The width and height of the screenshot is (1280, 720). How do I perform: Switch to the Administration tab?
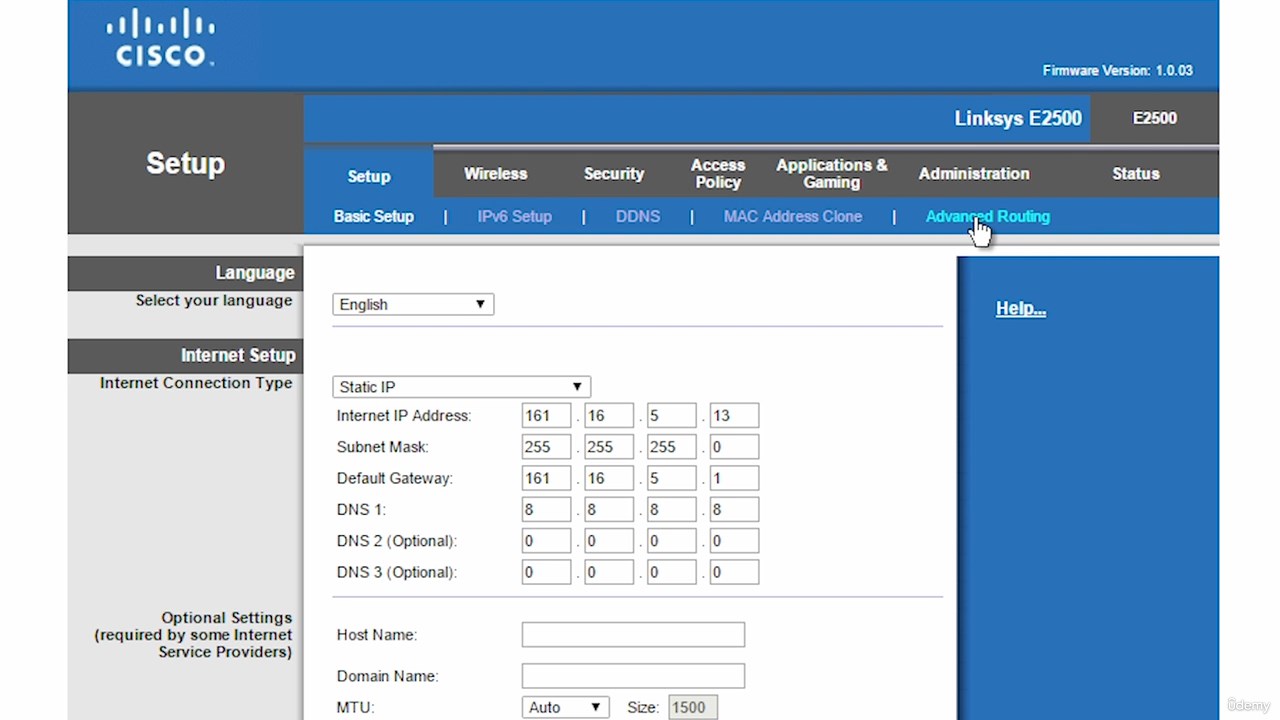pyautogui.click(x=974, y=173)
